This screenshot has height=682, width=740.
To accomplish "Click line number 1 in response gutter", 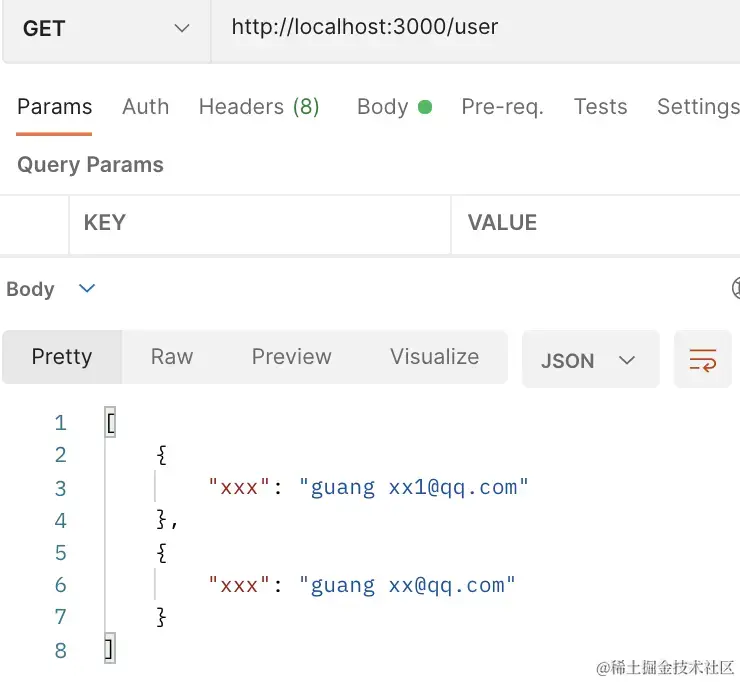I will click(x=61, y=423).
